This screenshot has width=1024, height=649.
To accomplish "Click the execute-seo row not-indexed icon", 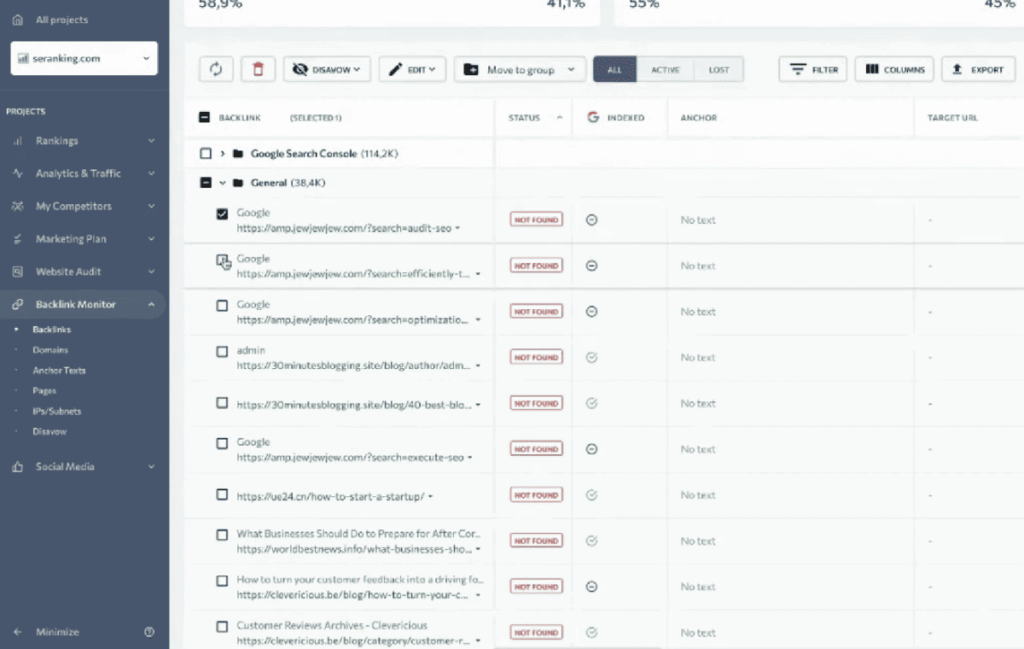I will point(592,449).
